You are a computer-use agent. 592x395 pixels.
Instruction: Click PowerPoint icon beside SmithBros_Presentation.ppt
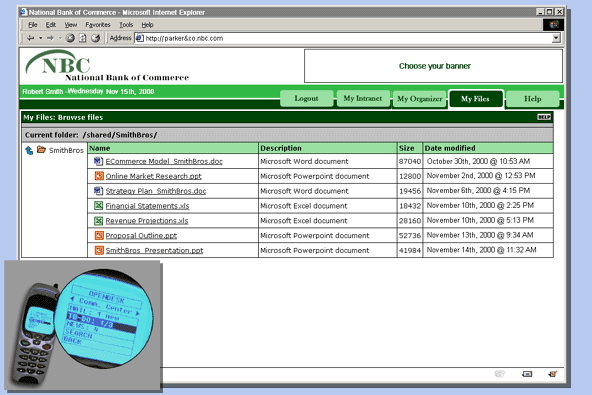(x=99, y=250)
